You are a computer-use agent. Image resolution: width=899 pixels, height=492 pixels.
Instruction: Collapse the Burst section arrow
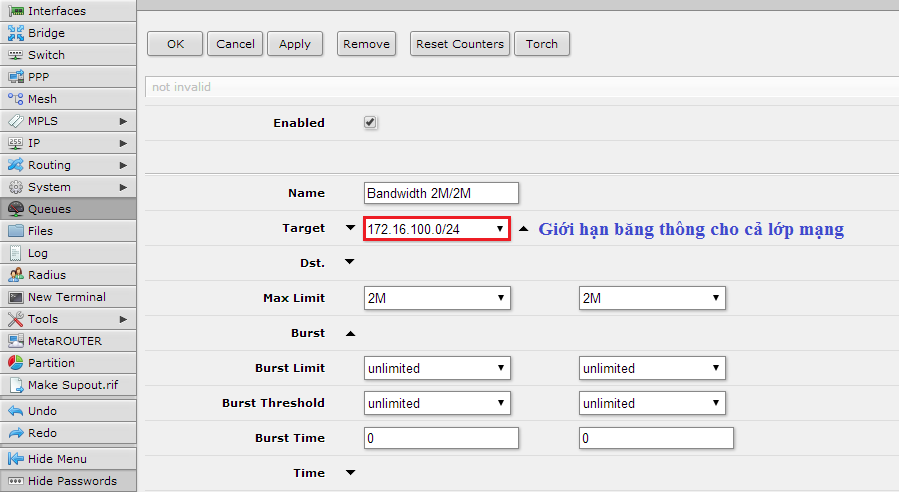coord(349,333)
